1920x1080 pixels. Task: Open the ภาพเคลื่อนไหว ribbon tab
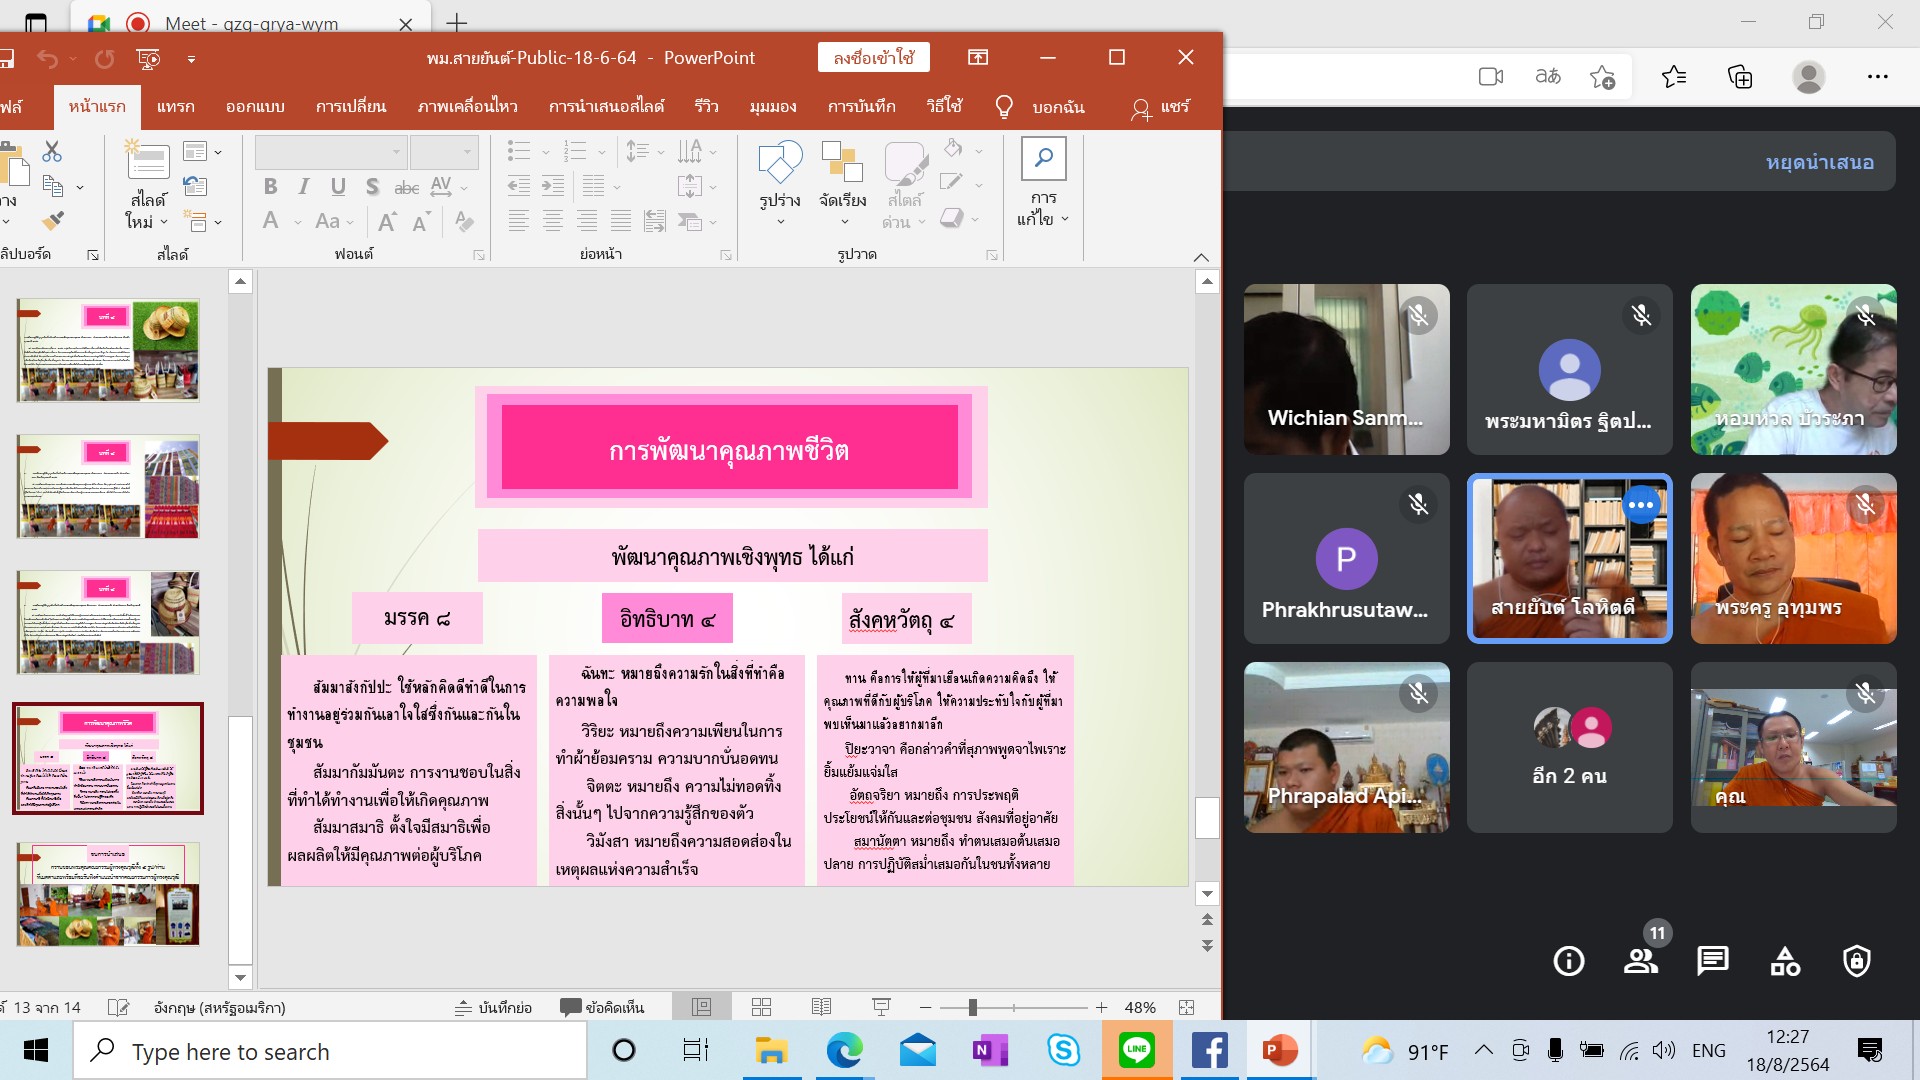point(467,106)
